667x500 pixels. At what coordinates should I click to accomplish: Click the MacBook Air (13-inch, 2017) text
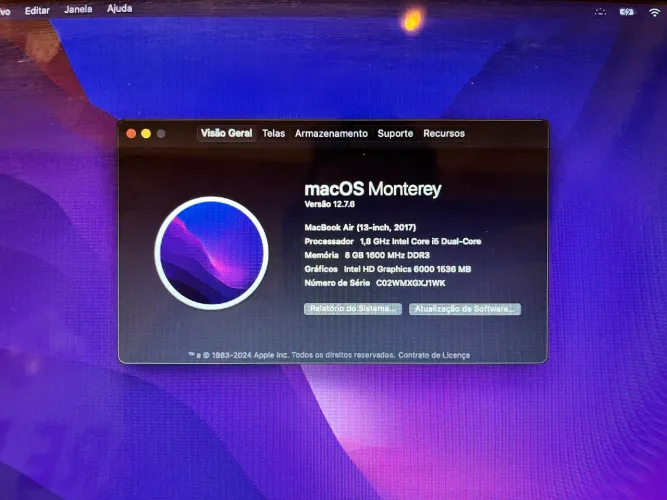(360, 227)
